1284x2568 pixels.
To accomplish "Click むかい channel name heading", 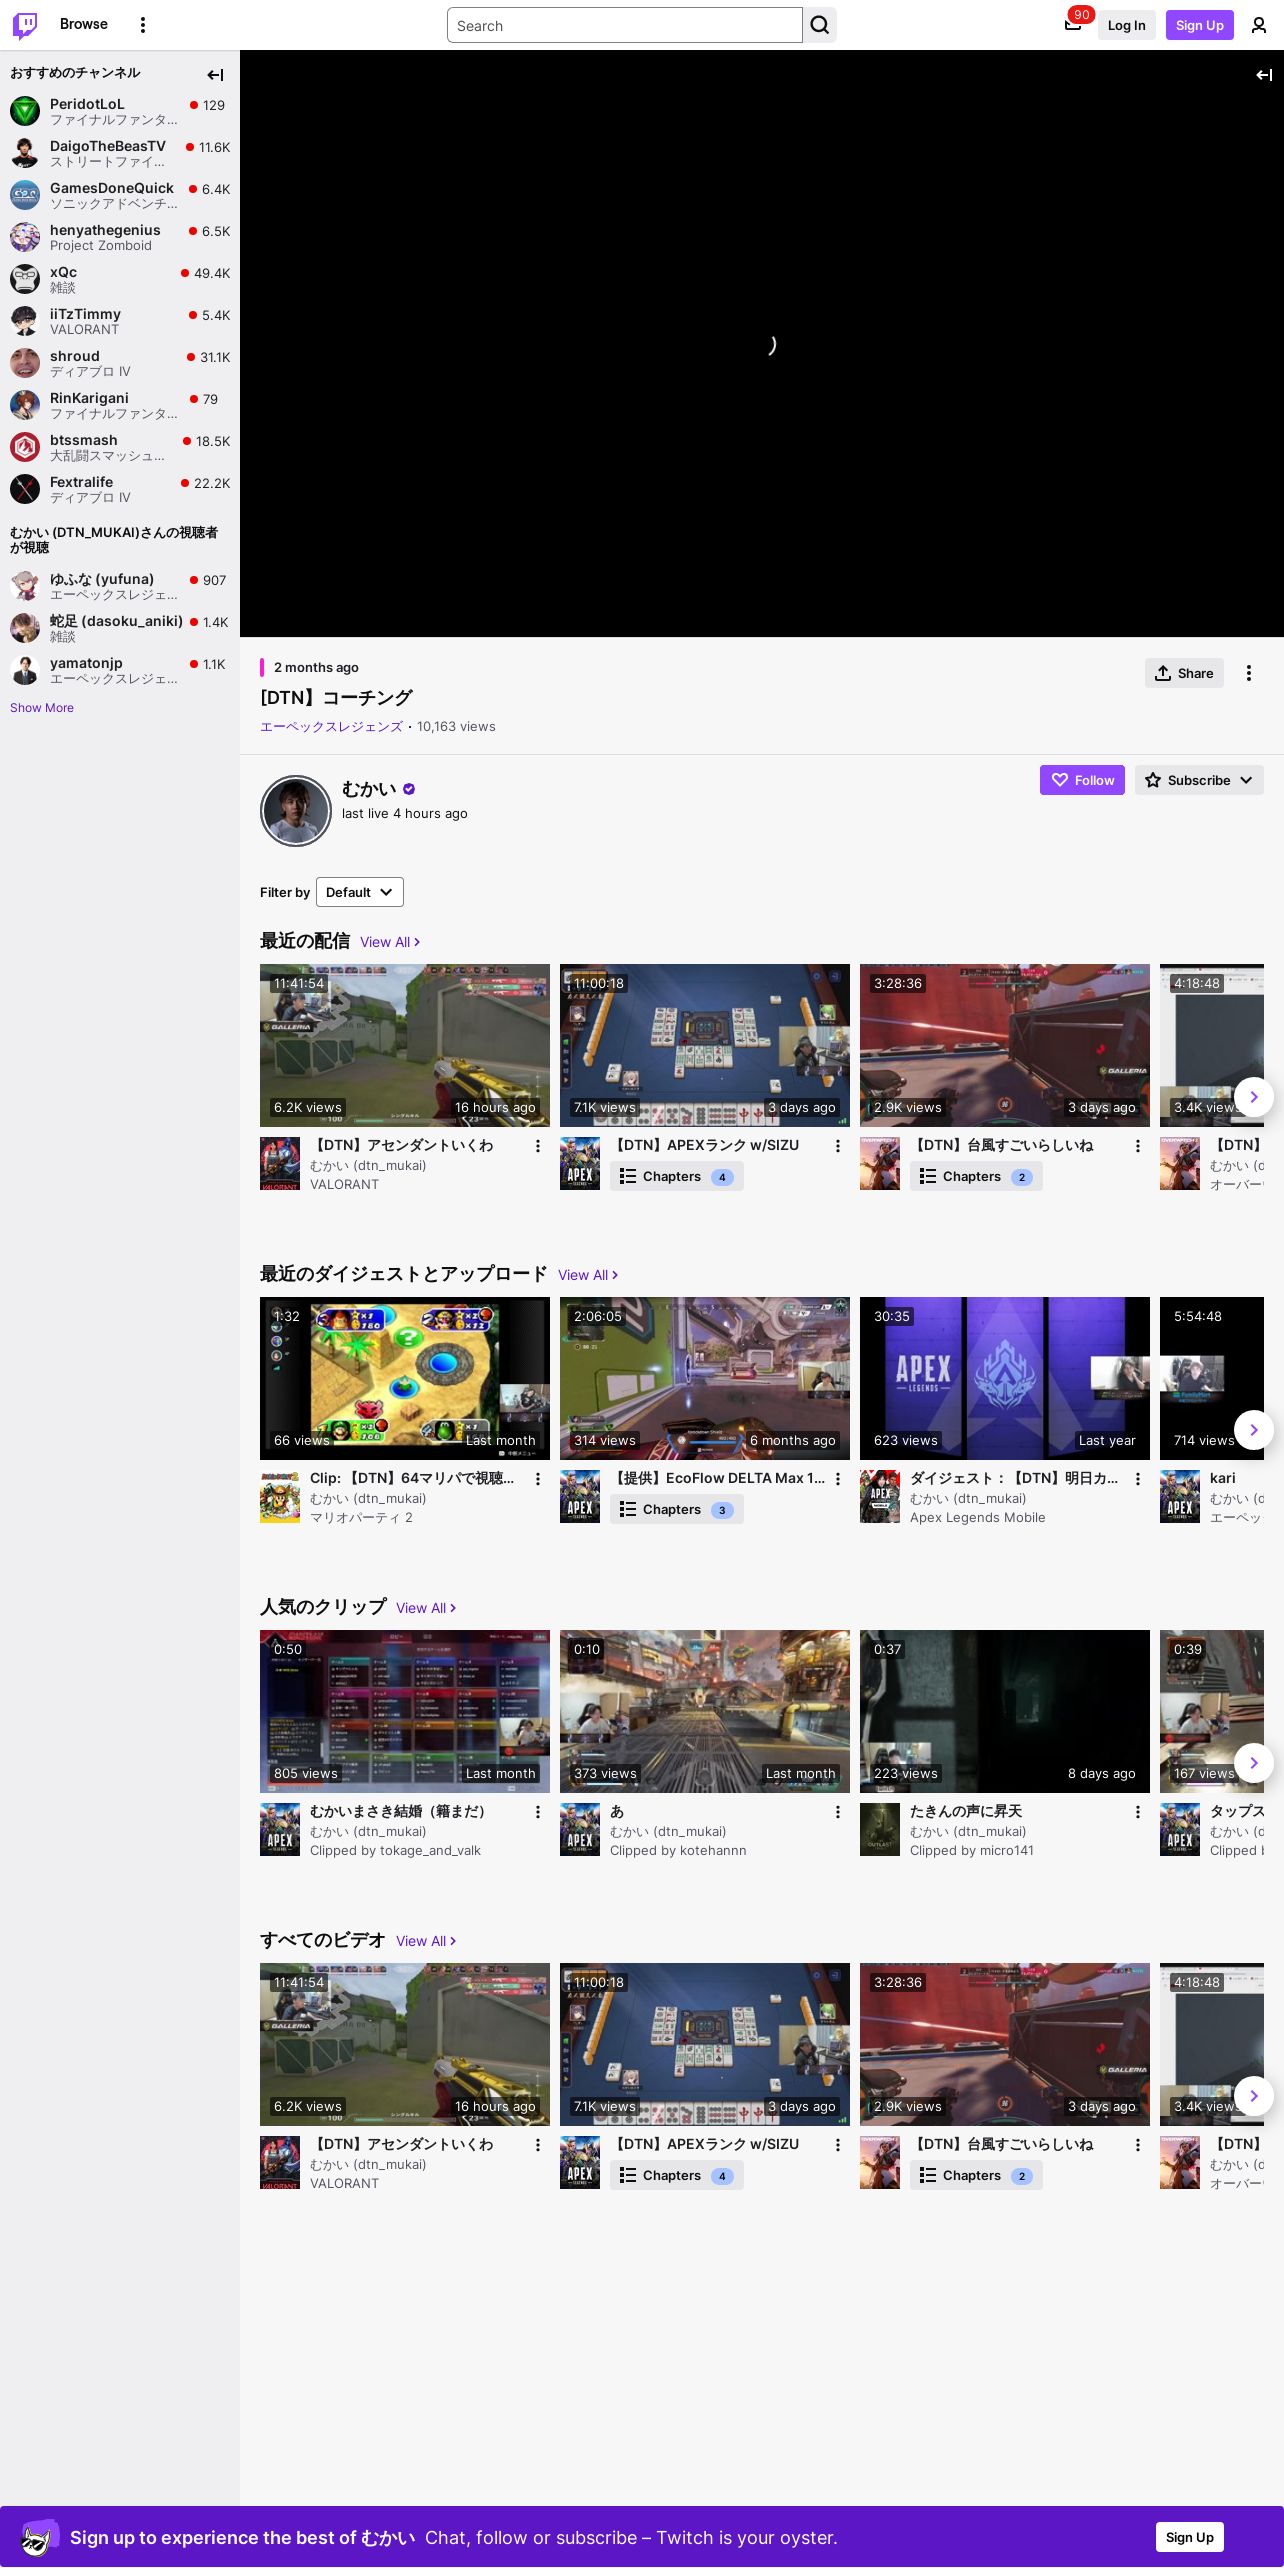I will pos(369,789).
